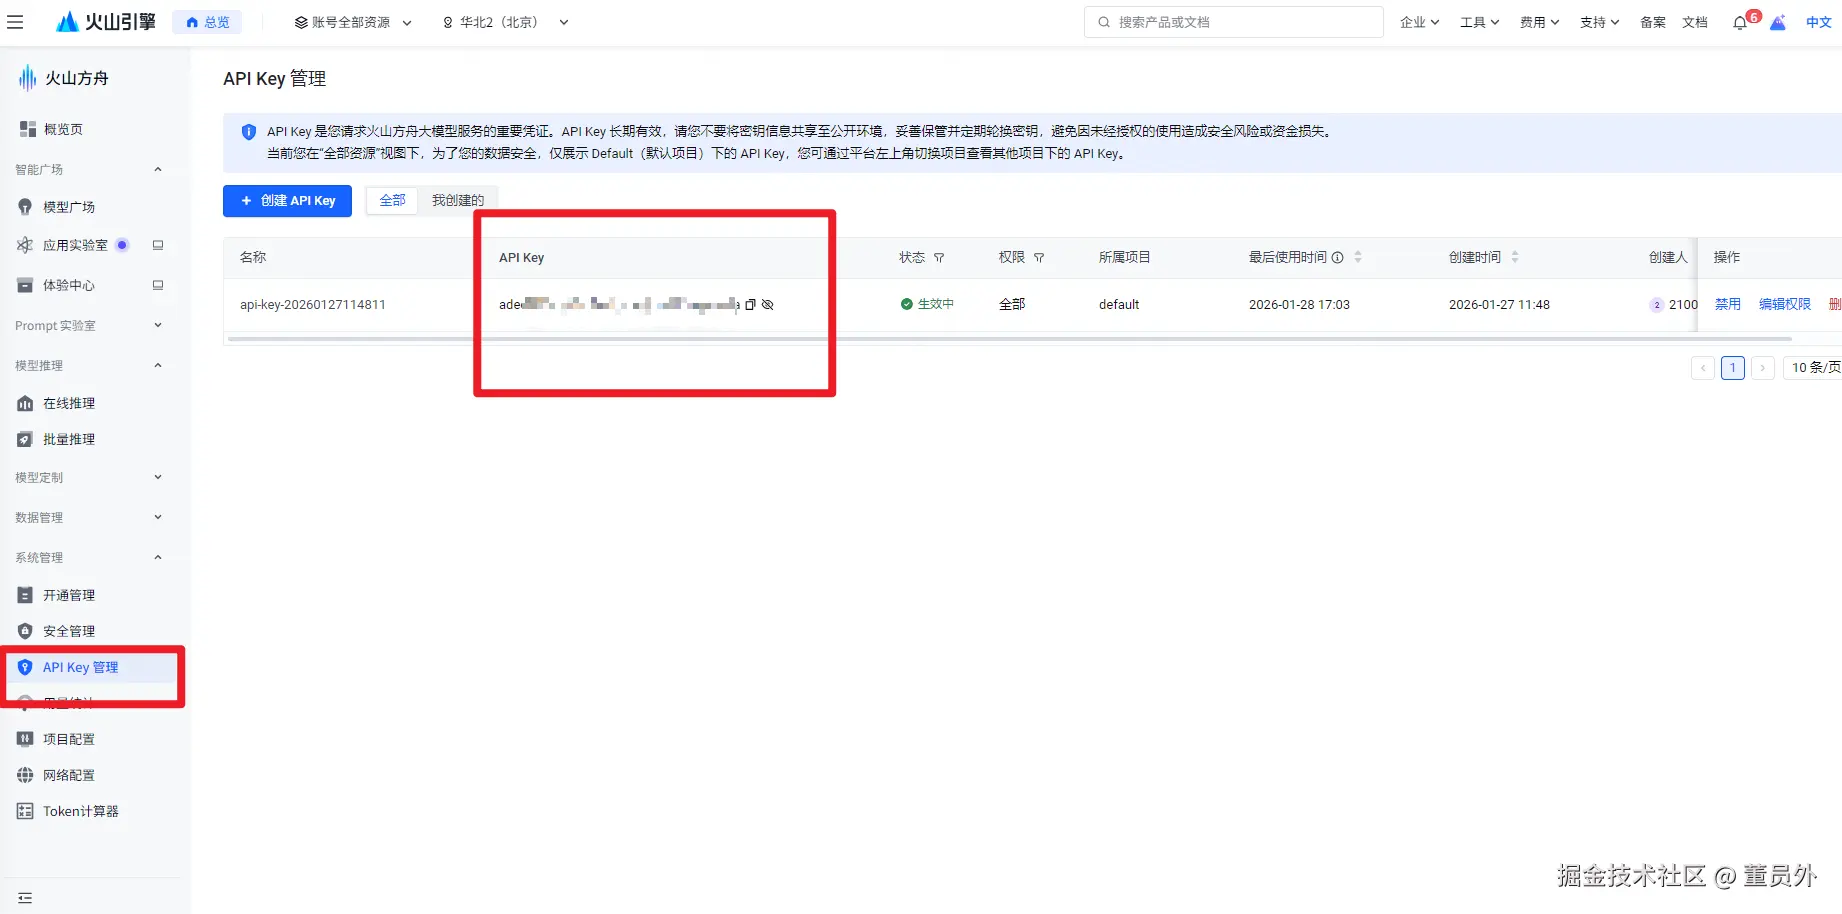Viewport: 1842px width, 914px height.
Task: Click the laptop icon beside 体验中心
Action: [158, 285]
